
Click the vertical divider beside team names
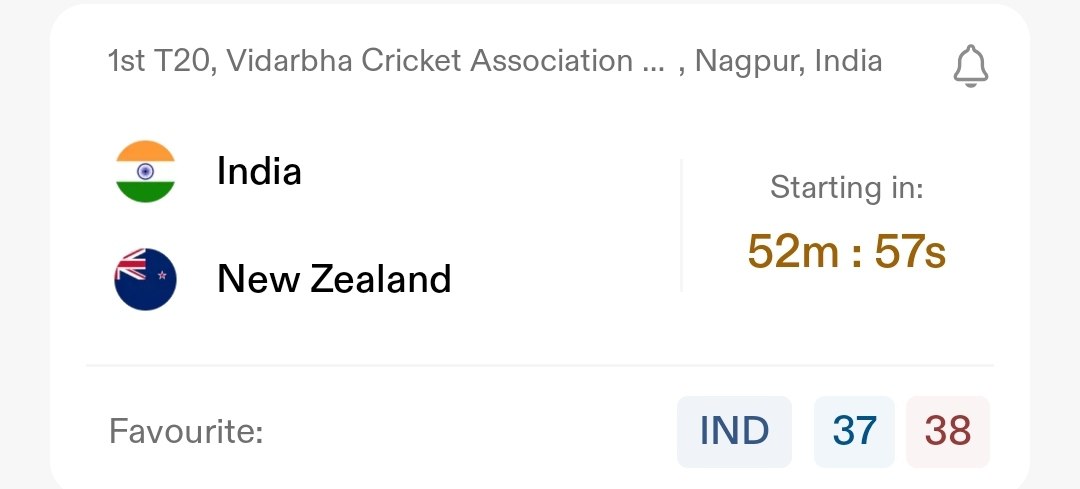(682, 225)
